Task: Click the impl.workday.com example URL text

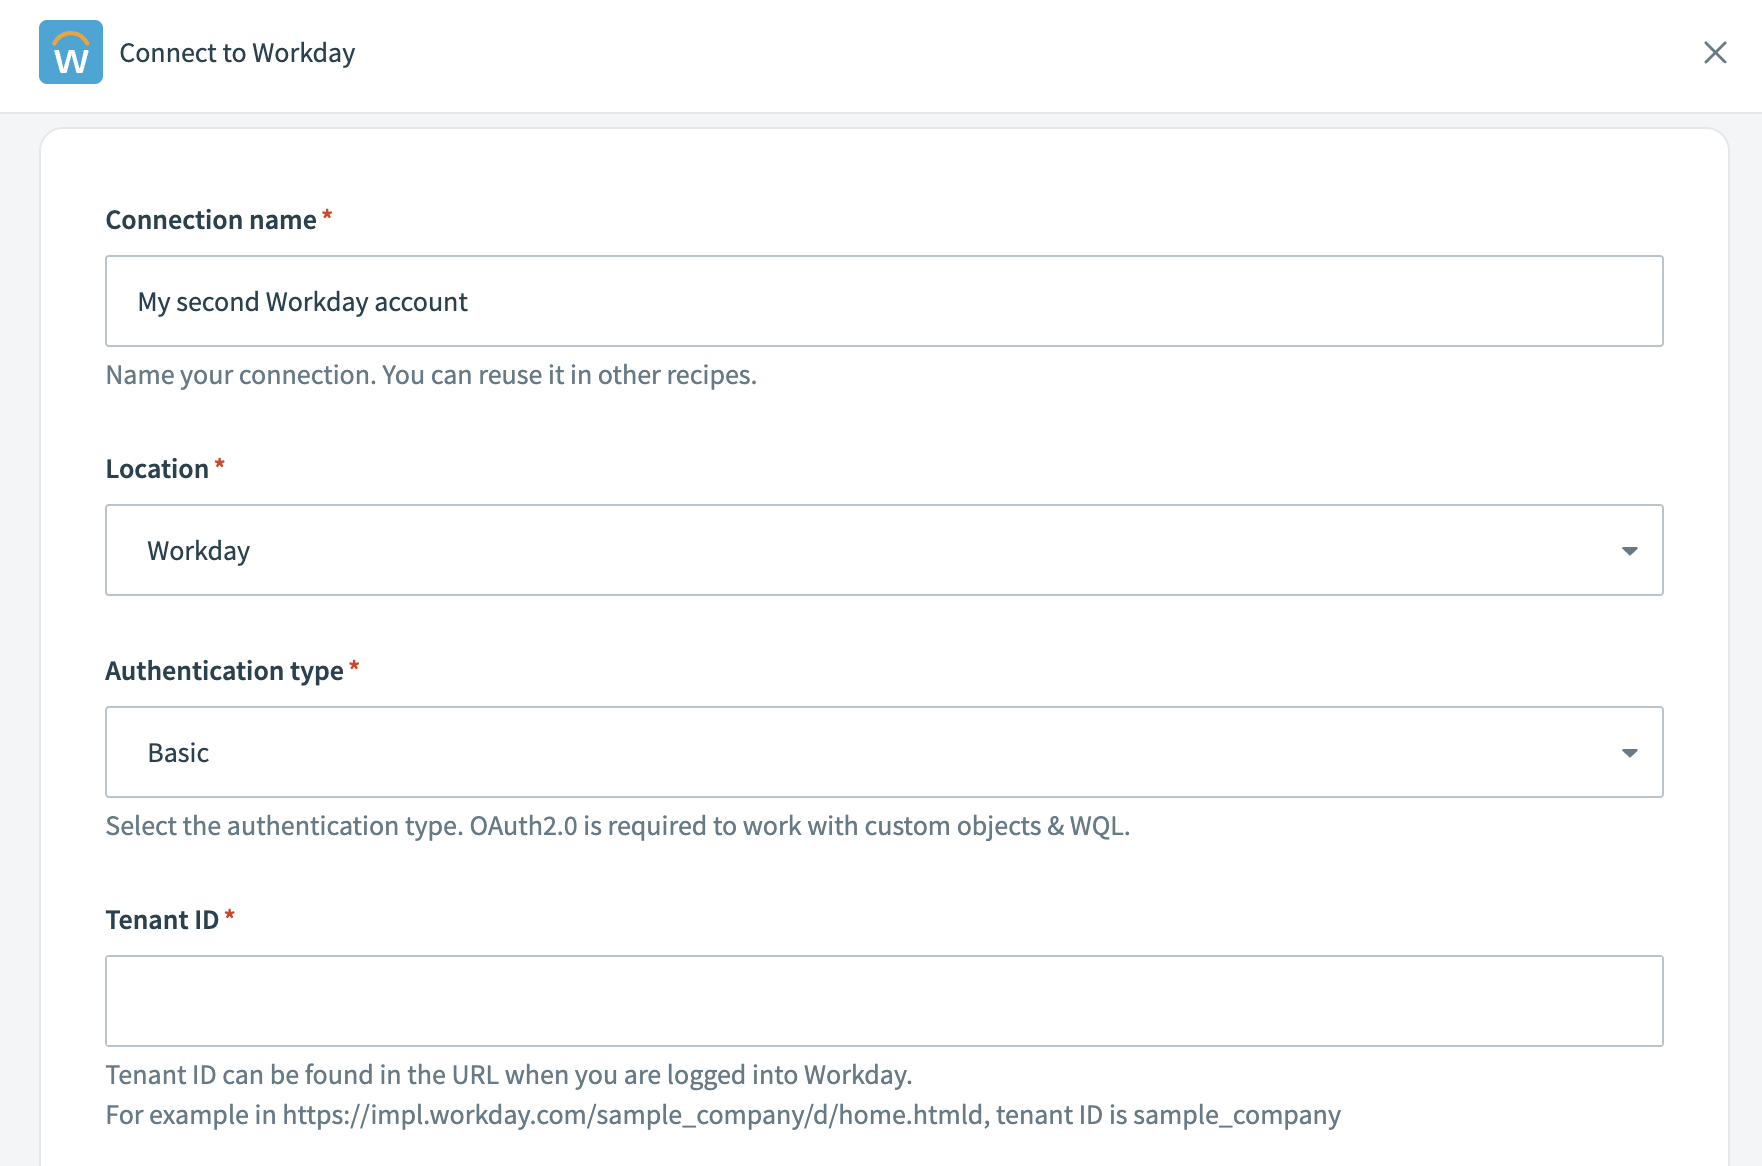Action: click(x=632, y=1115)
